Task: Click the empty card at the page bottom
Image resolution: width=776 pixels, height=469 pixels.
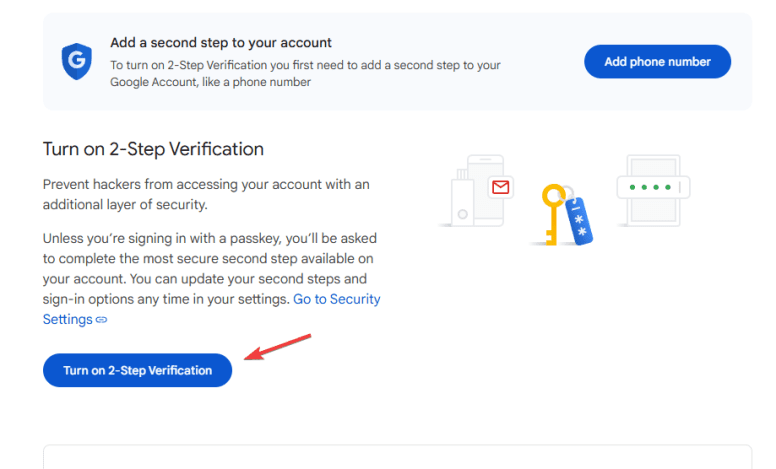Action: pyautogui.click(x=397, y=457)
